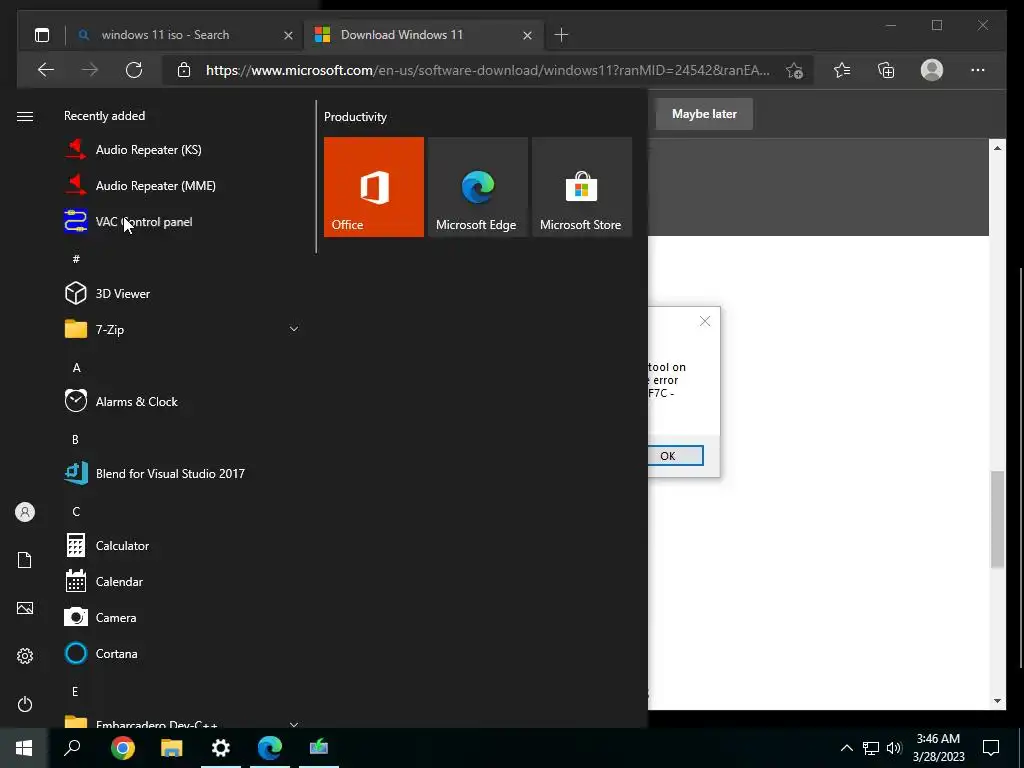1024x768 pixels.
Task: Click the Edge page vertical scrollbar thumb
Action: [997, 519]
